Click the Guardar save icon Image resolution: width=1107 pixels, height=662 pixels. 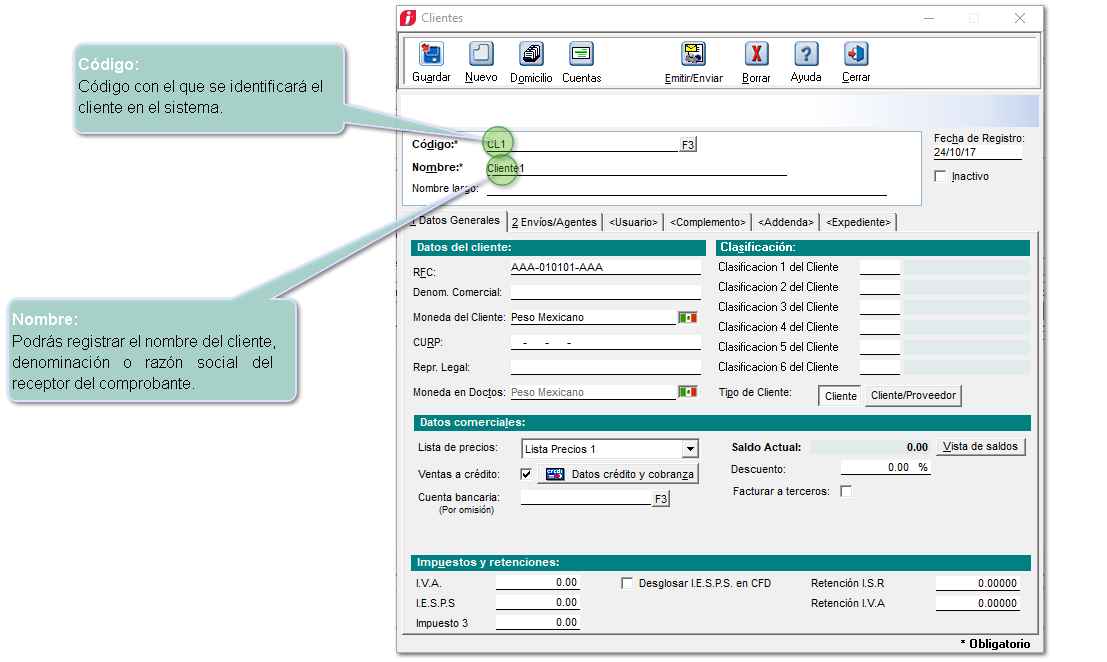pyautogui.click(x=431, y=55)
